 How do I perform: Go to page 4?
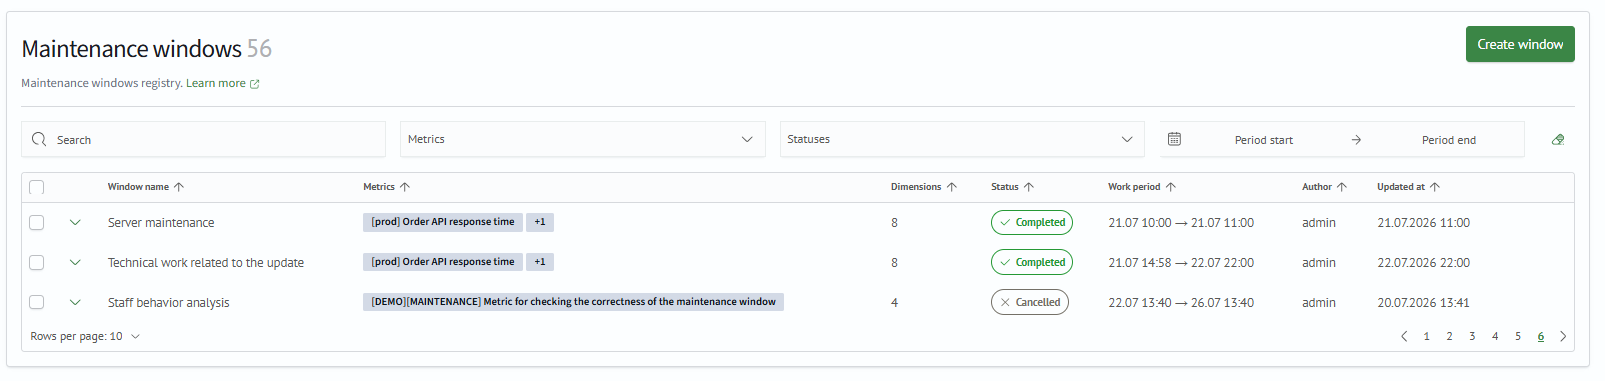1495,336
